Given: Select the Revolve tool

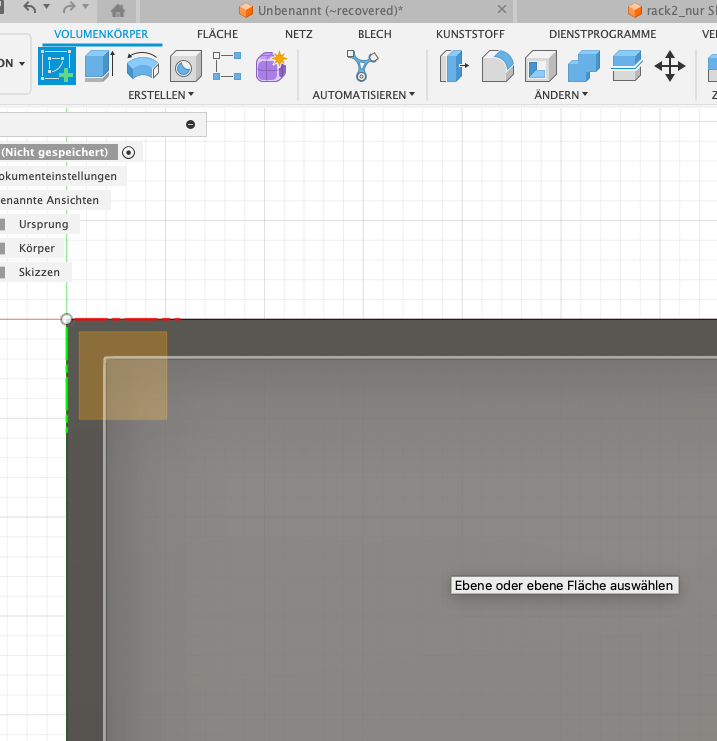Looking at the screenshot, I should 142,66.
